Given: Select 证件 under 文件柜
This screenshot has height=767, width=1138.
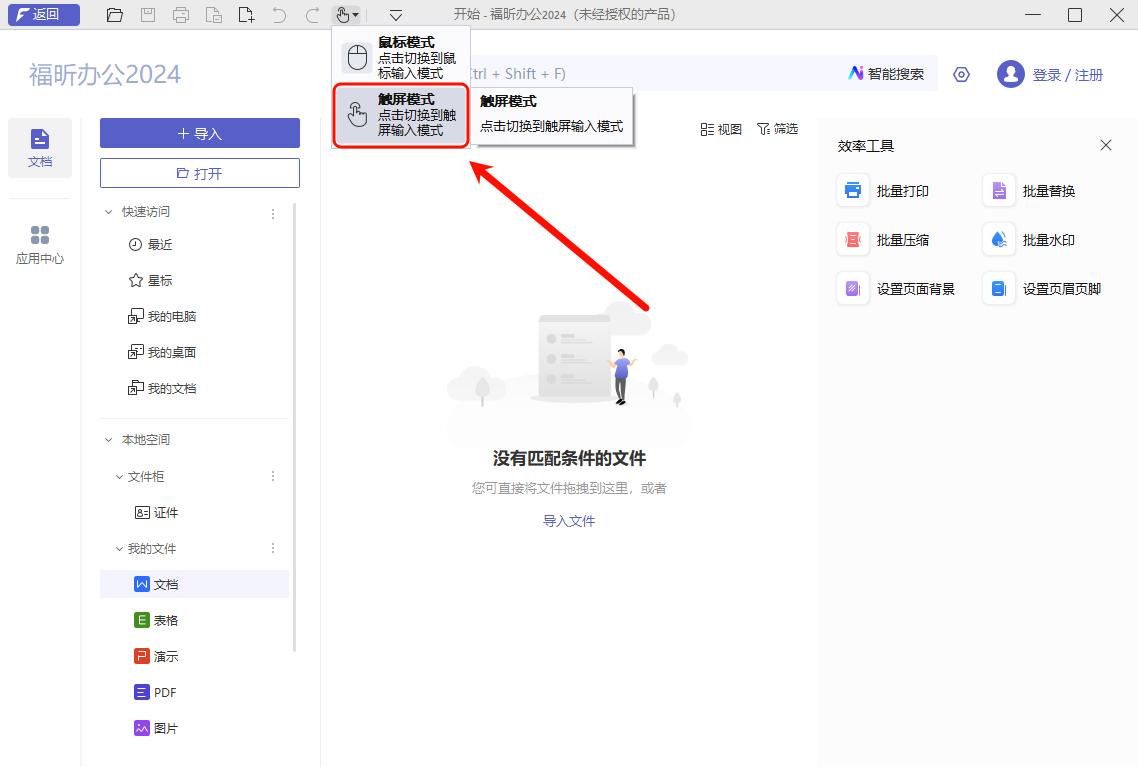Looking at the screenshot, I should (x=157, y=513).
